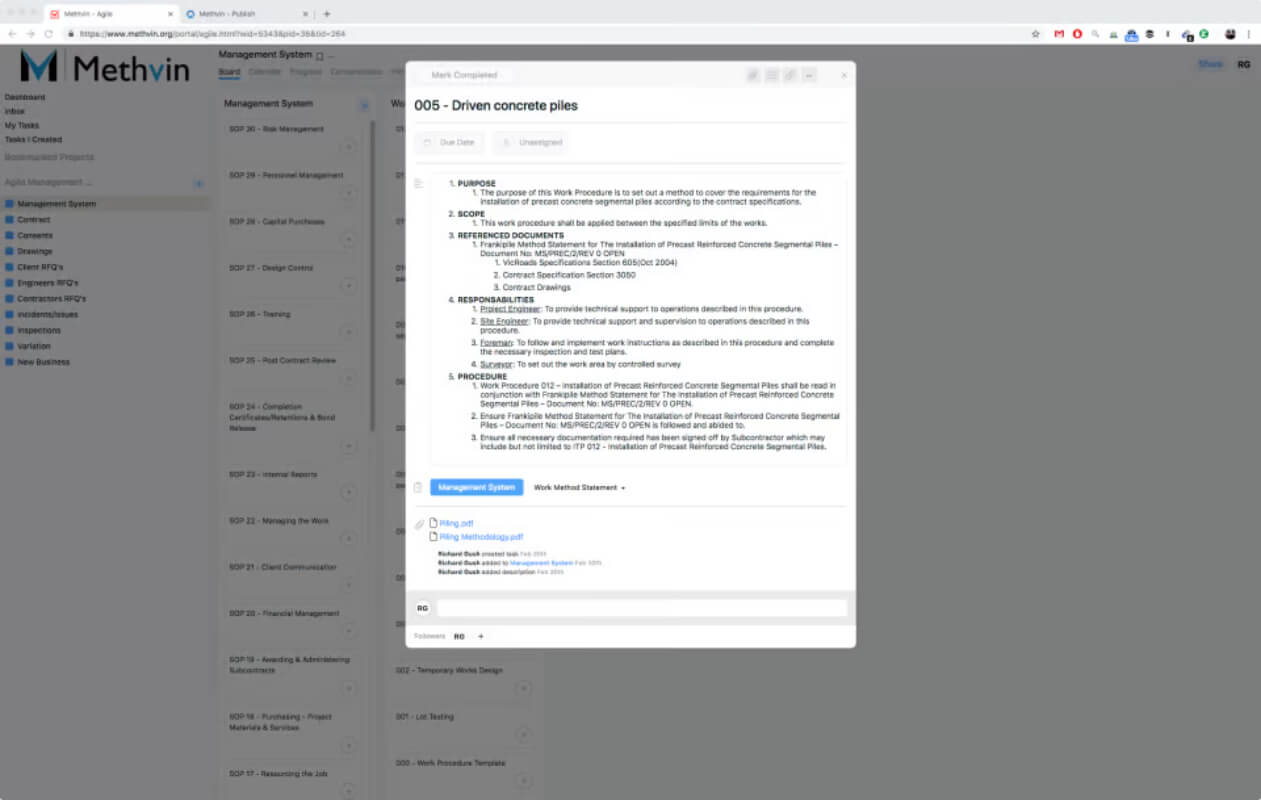Assign the task via Unassigned button

point(531,143)
